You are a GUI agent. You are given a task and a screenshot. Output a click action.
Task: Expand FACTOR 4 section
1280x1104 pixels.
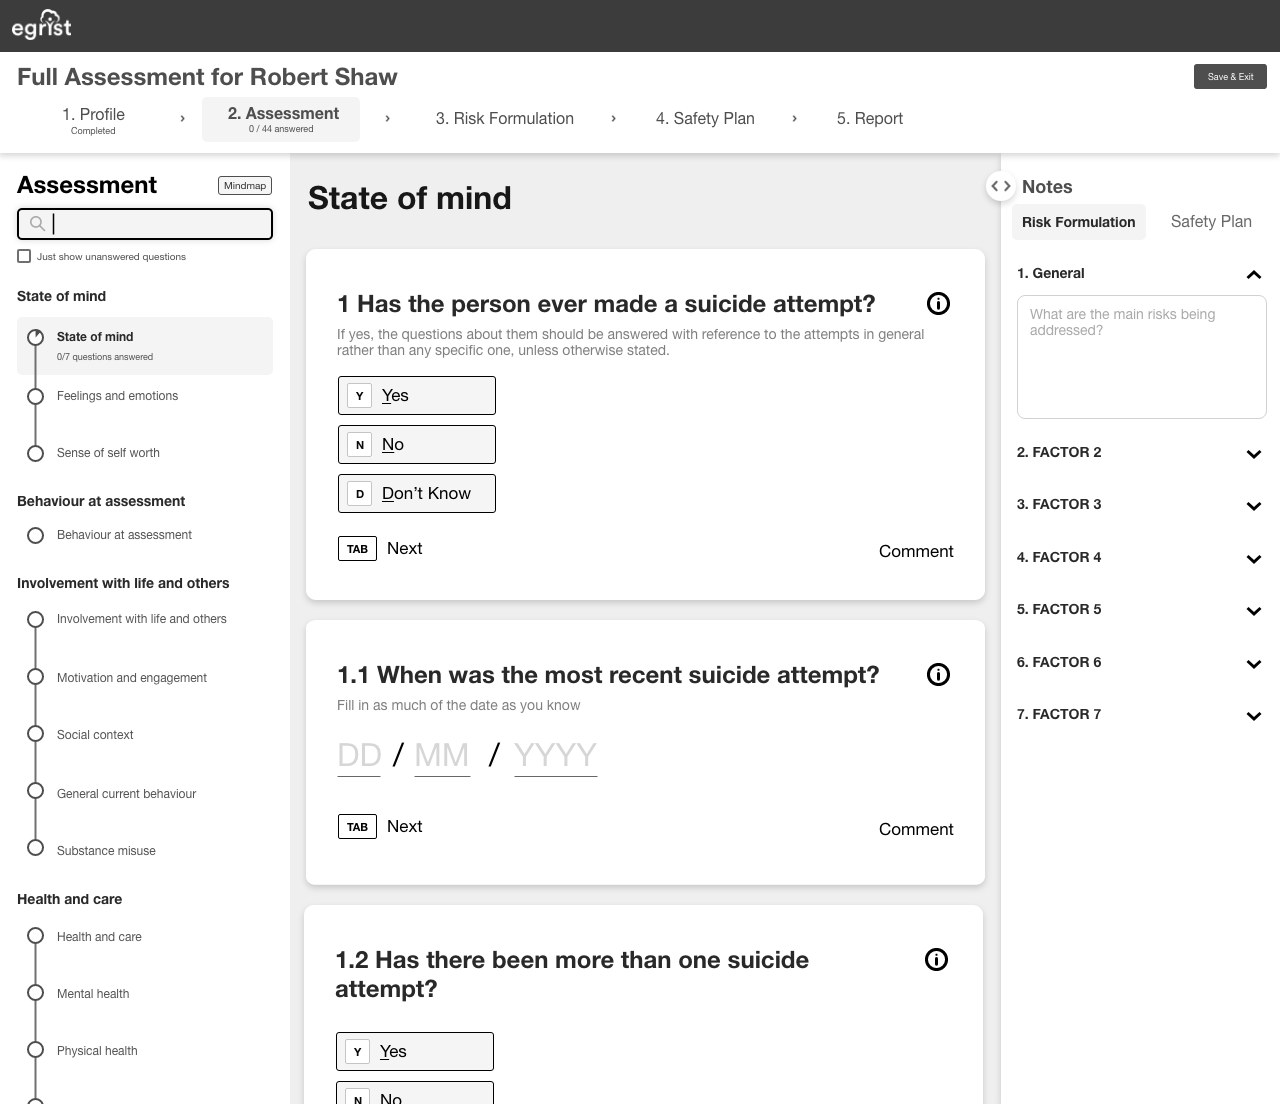click(x=1254, y=559)
